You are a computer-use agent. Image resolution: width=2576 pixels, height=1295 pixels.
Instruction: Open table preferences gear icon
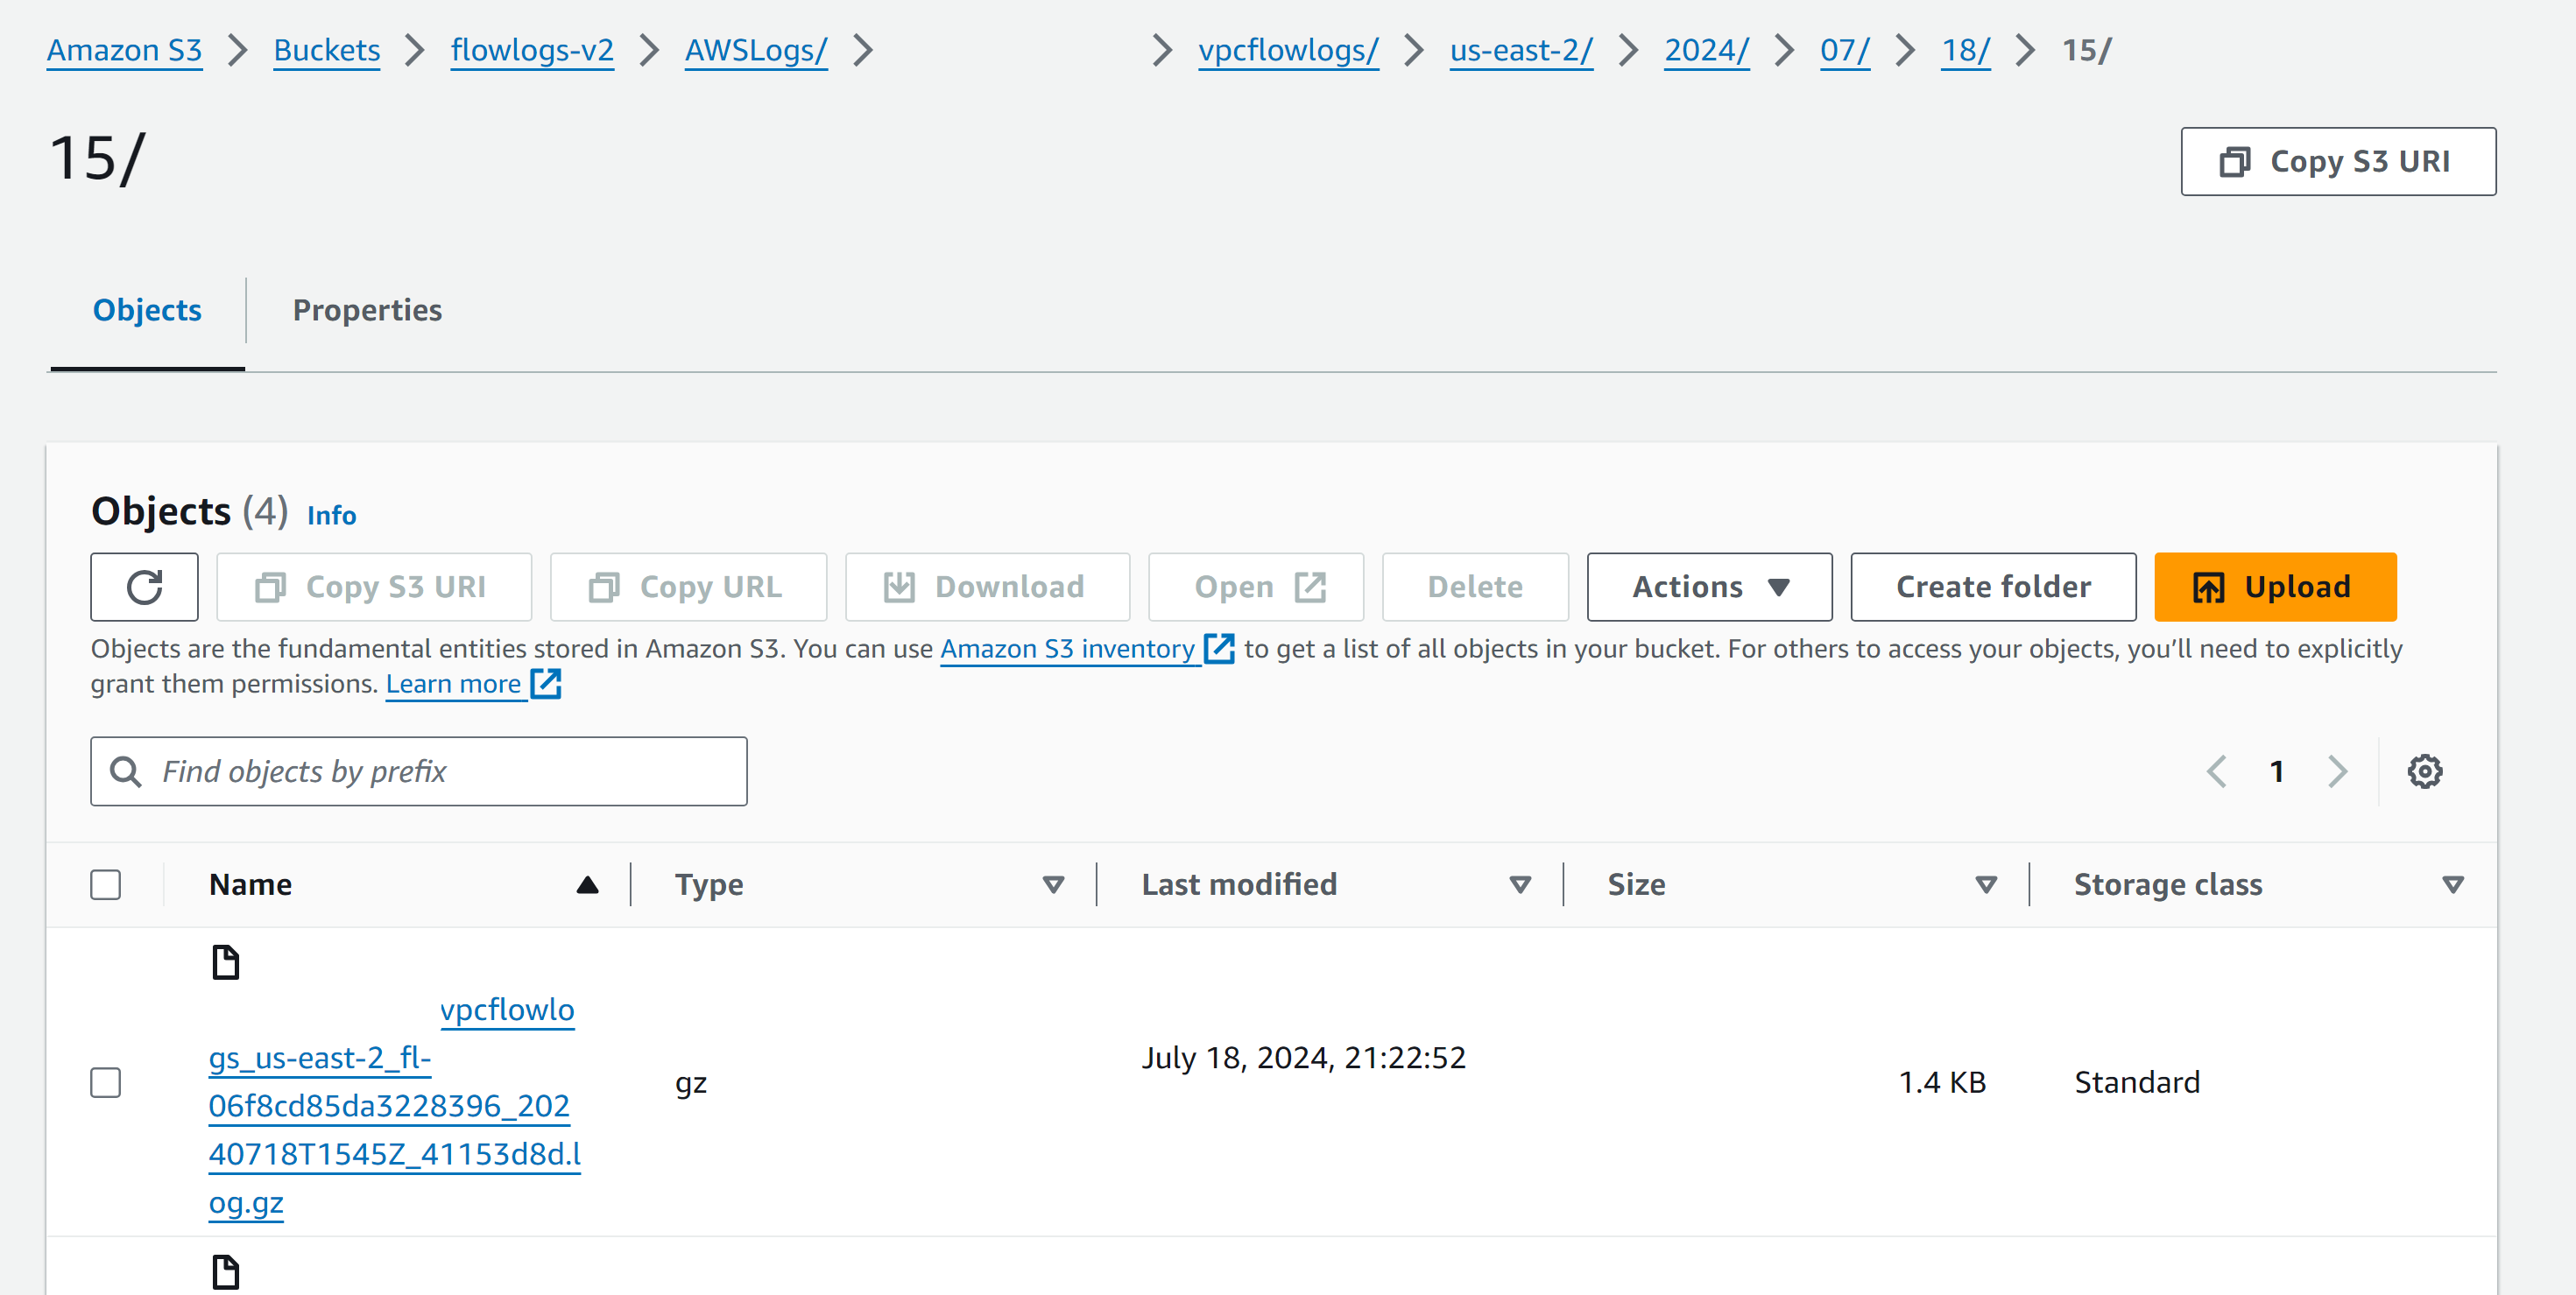tap(2424, 771)
